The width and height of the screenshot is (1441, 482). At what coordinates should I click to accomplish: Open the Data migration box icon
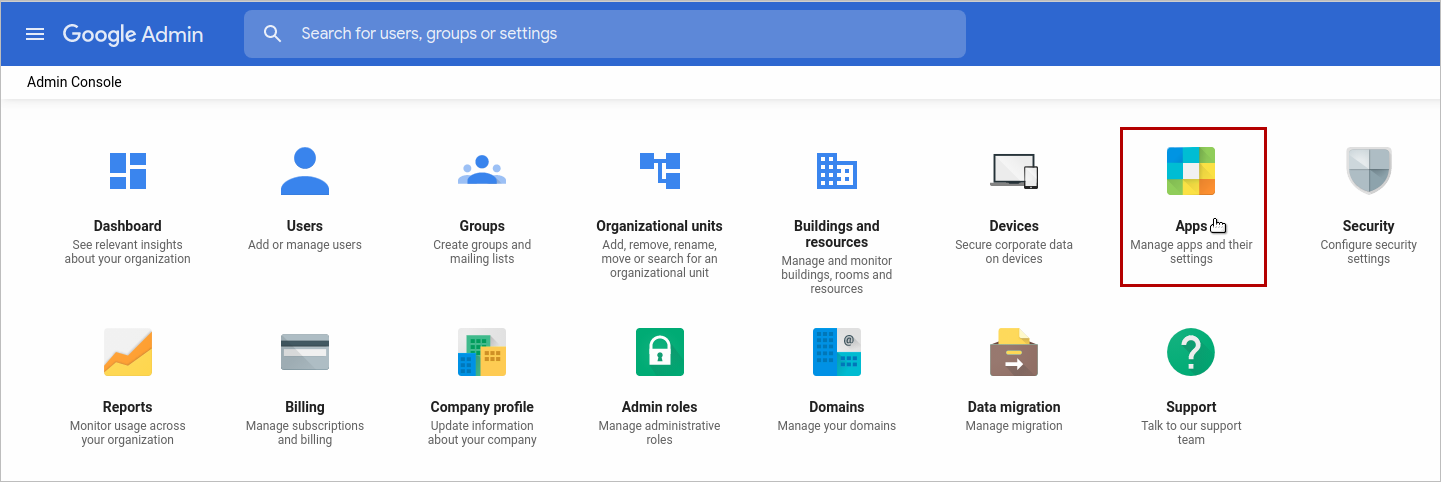(1014, 352)
